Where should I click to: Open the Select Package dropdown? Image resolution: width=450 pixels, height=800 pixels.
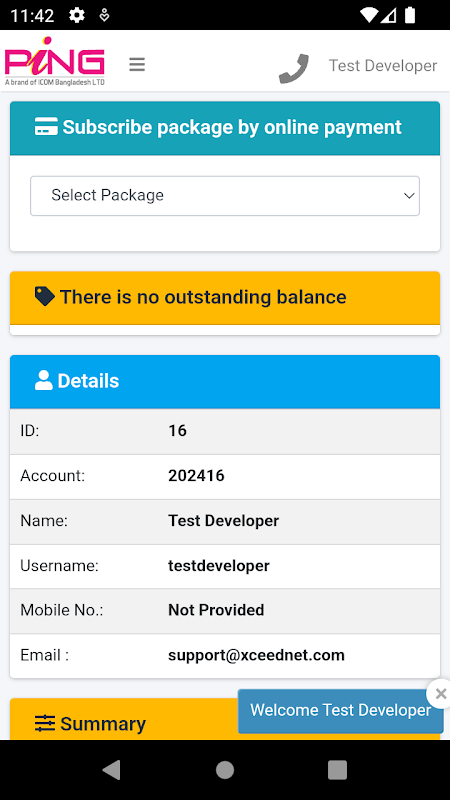225,196
